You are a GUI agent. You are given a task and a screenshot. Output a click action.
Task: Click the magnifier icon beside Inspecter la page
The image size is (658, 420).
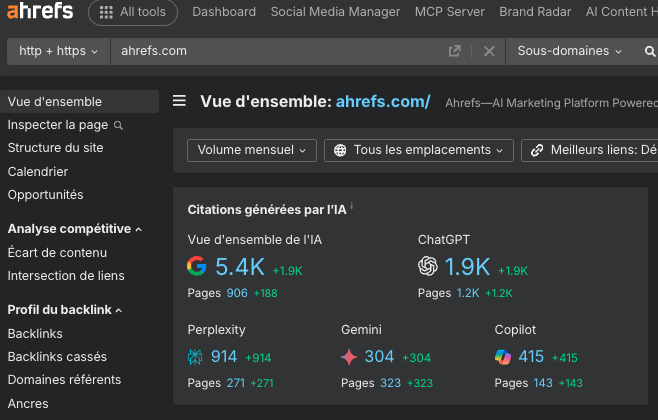[119, 125]
